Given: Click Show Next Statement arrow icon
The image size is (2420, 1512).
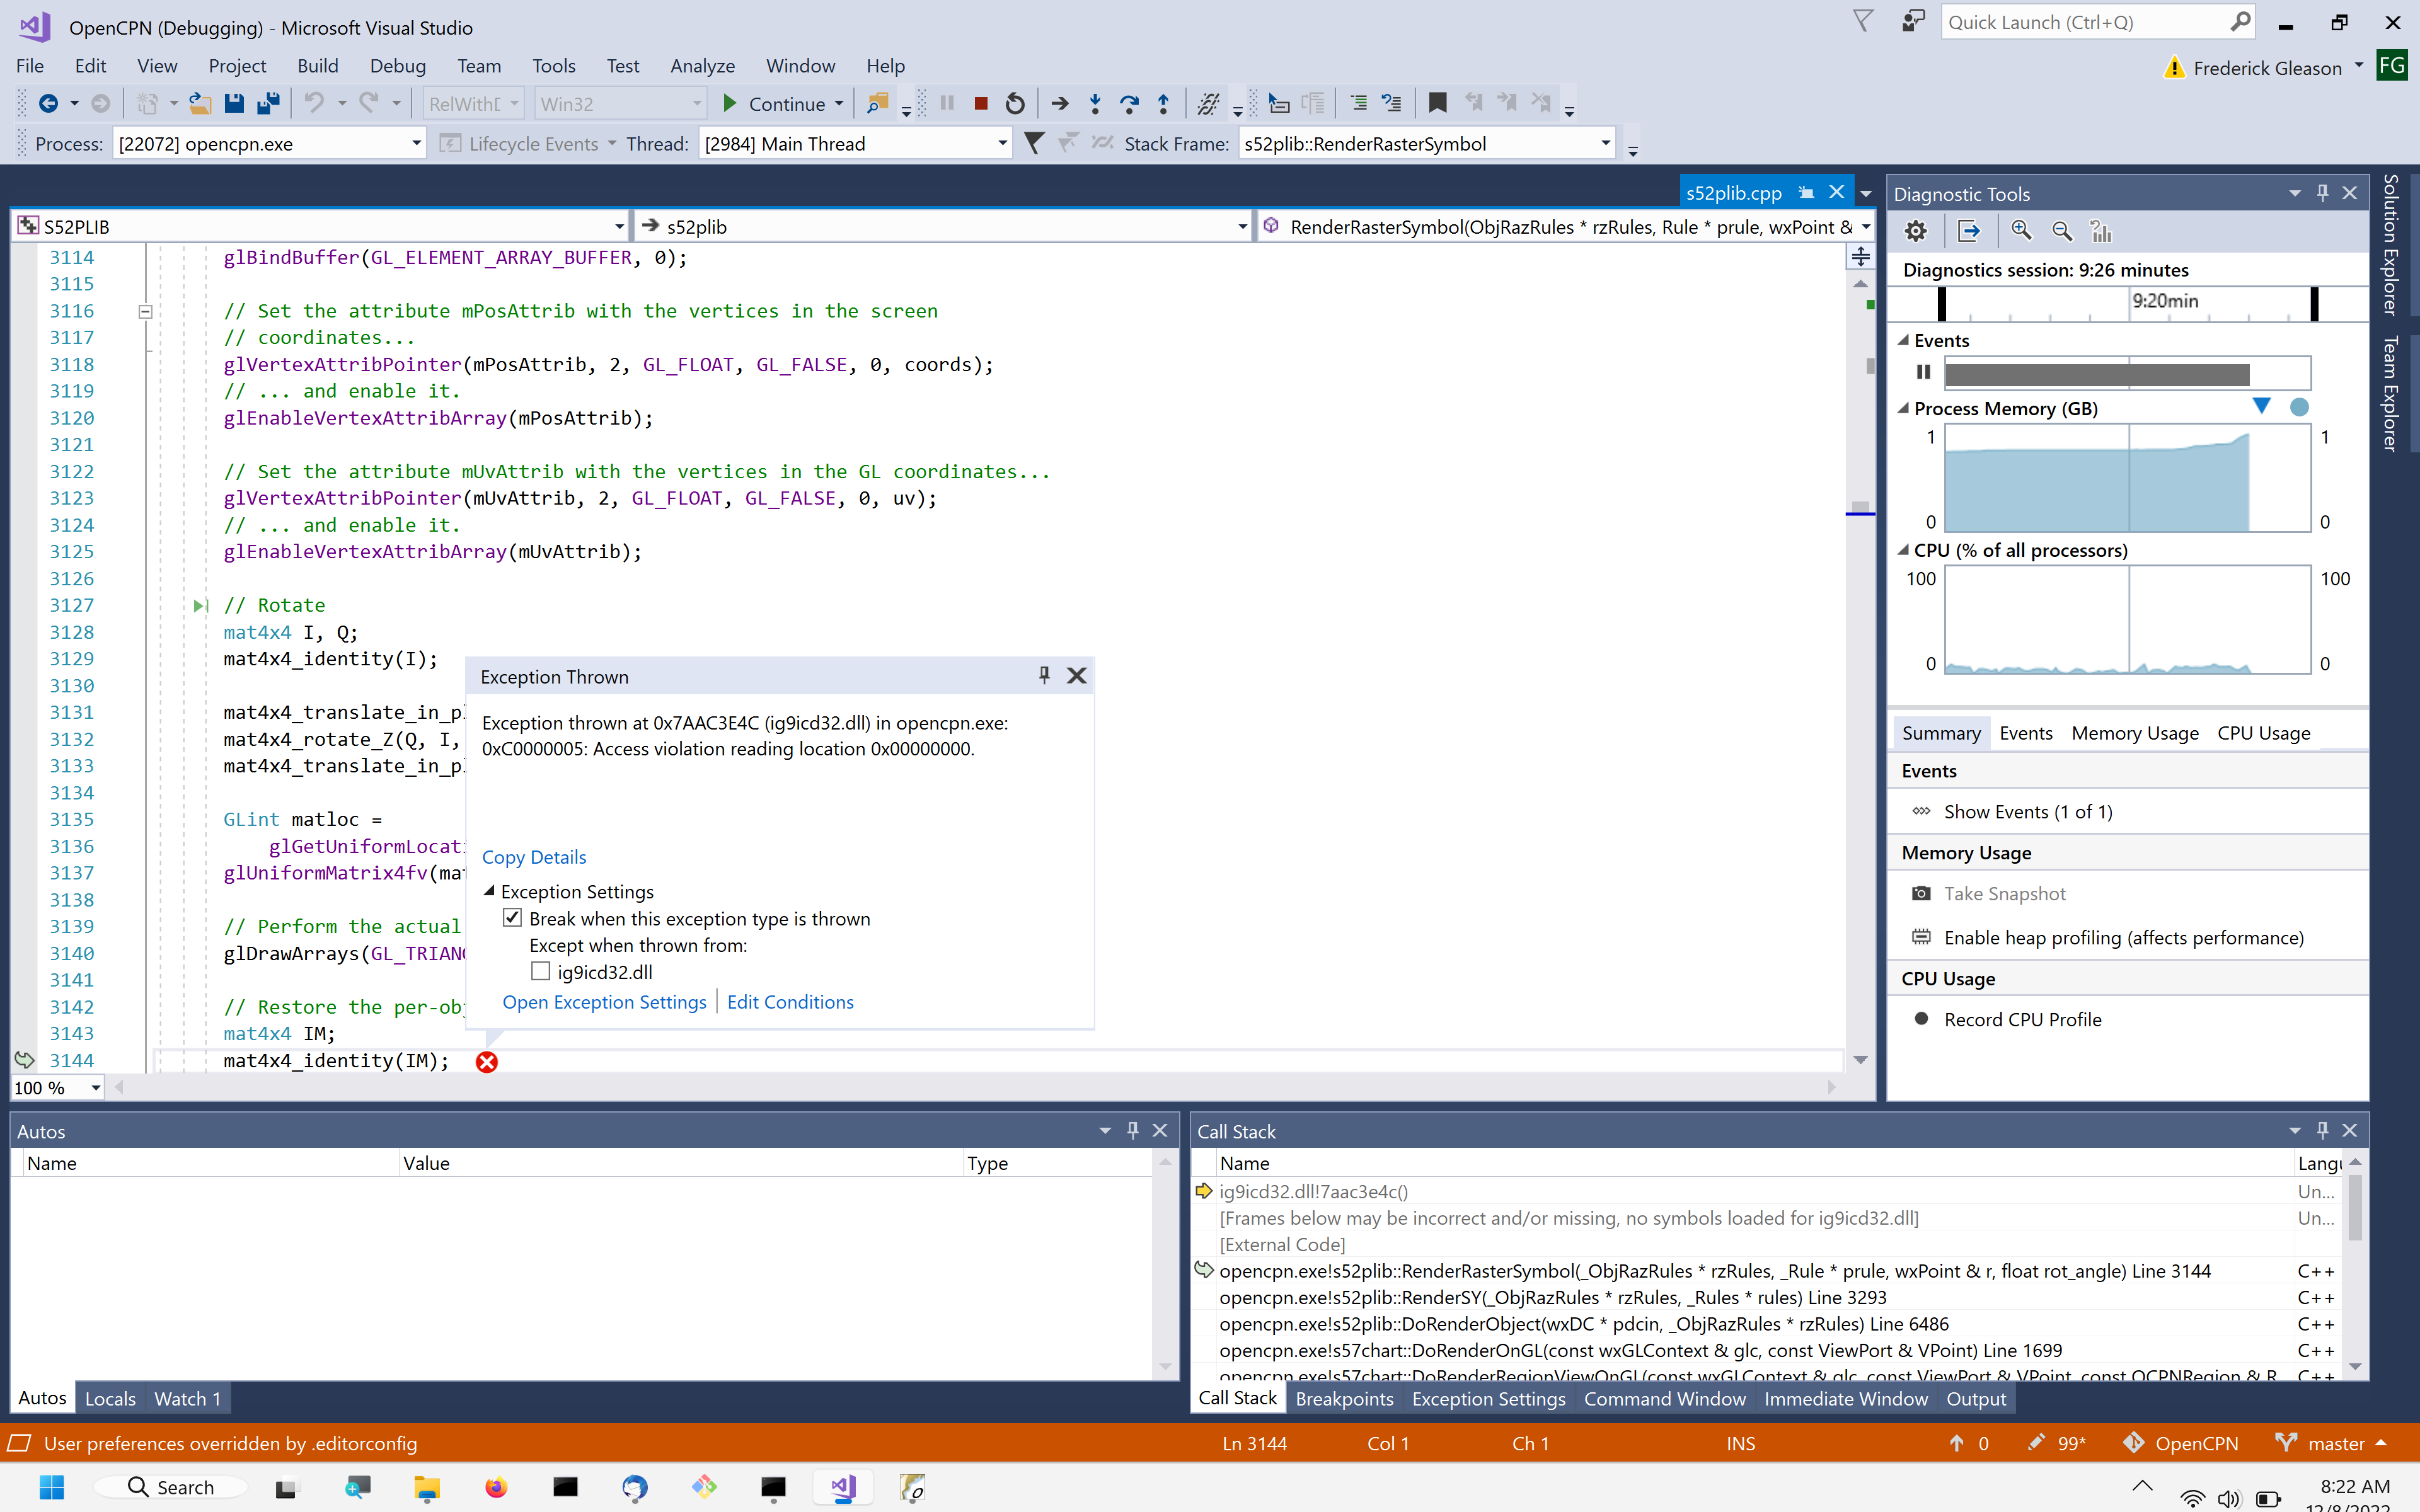Looking at the screenshot, I should click(x=1060, y=103).
